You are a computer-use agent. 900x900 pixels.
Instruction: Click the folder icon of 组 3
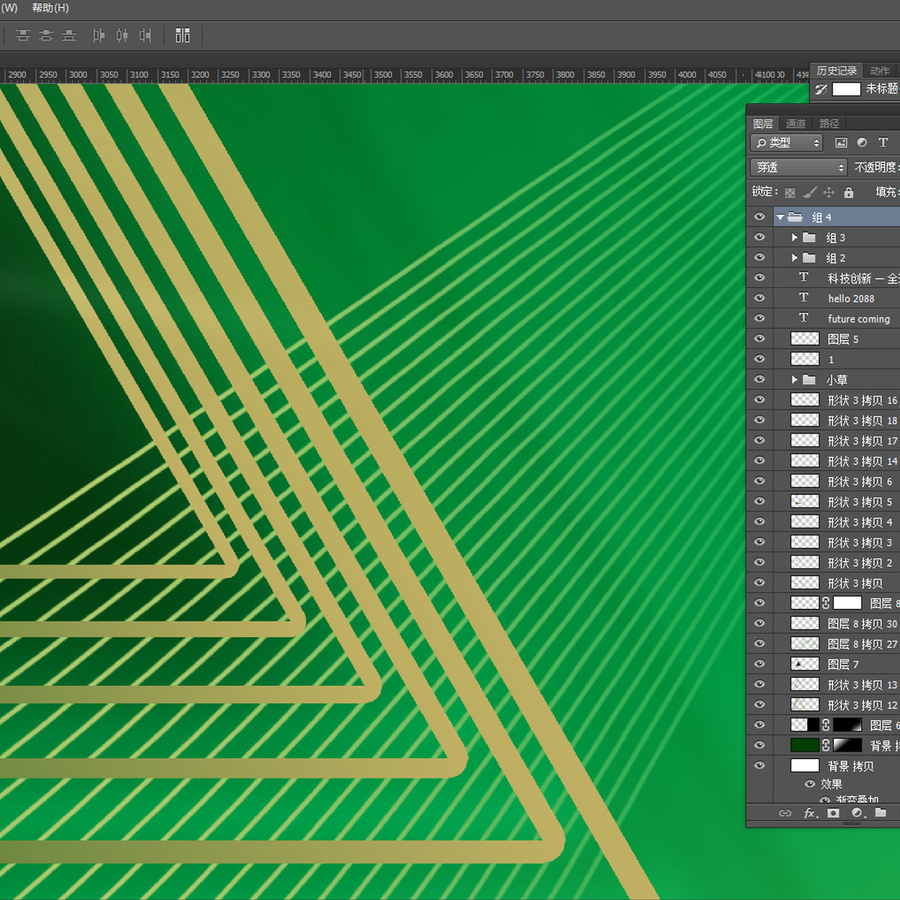[809, 238]
